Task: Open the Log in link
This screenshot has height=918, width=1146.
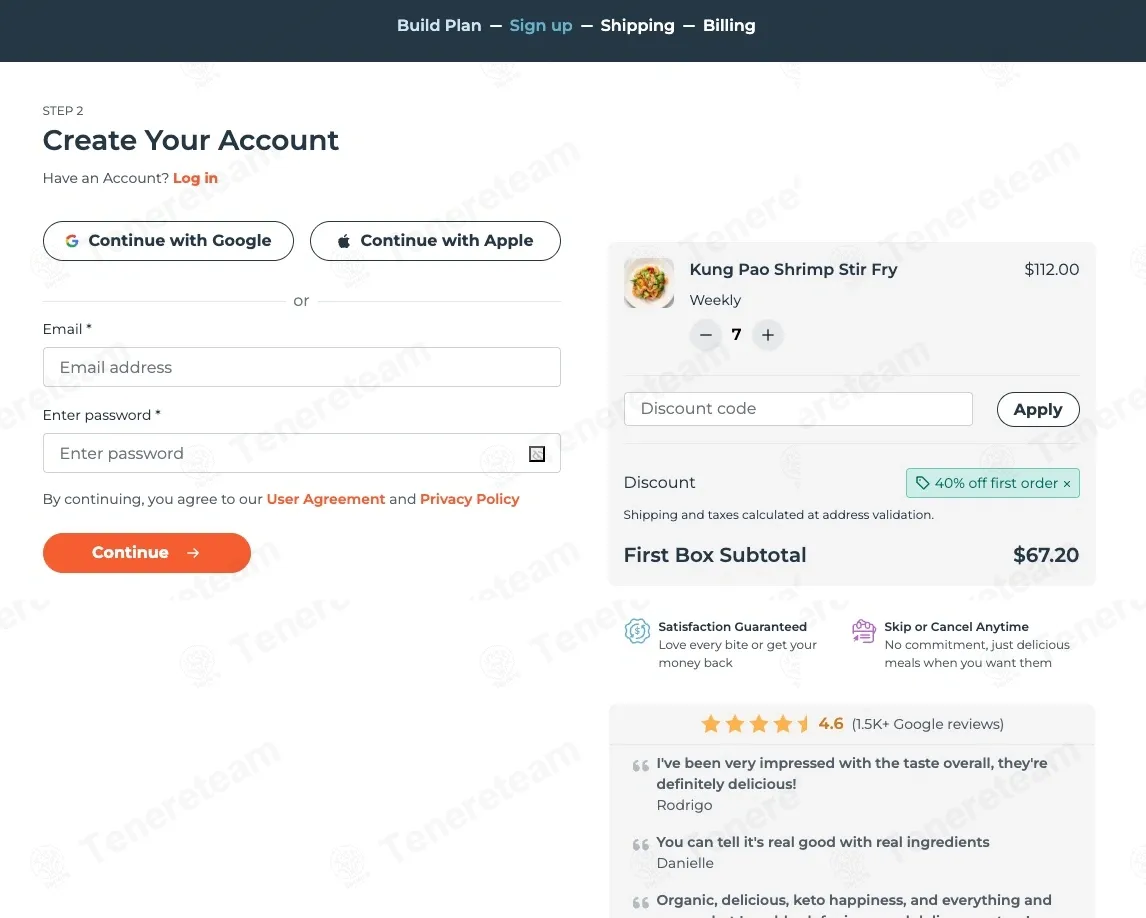Action: coord(195,178)
